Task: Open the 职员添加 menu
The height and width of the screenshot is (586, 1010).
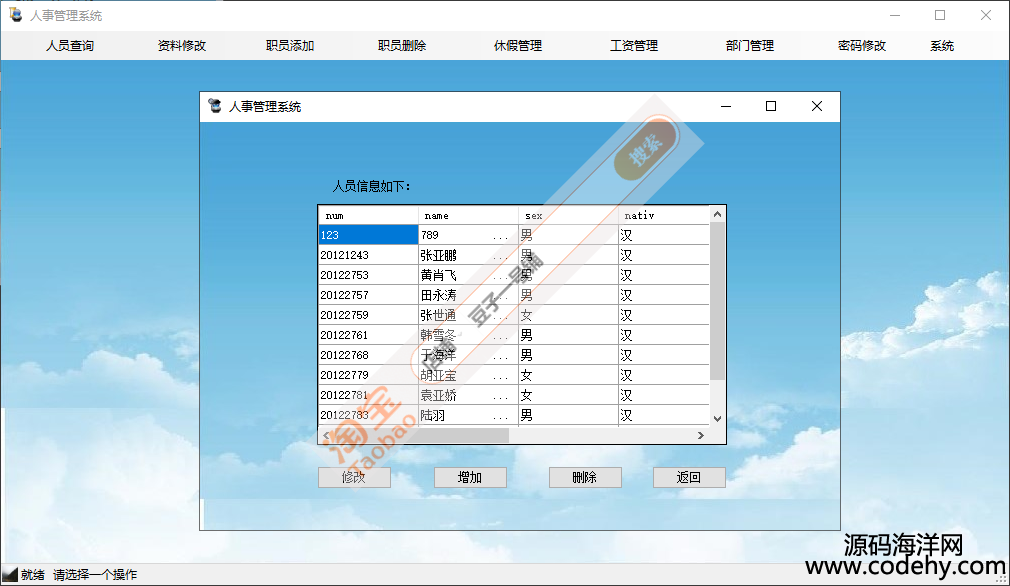Action: coord(290,46)
